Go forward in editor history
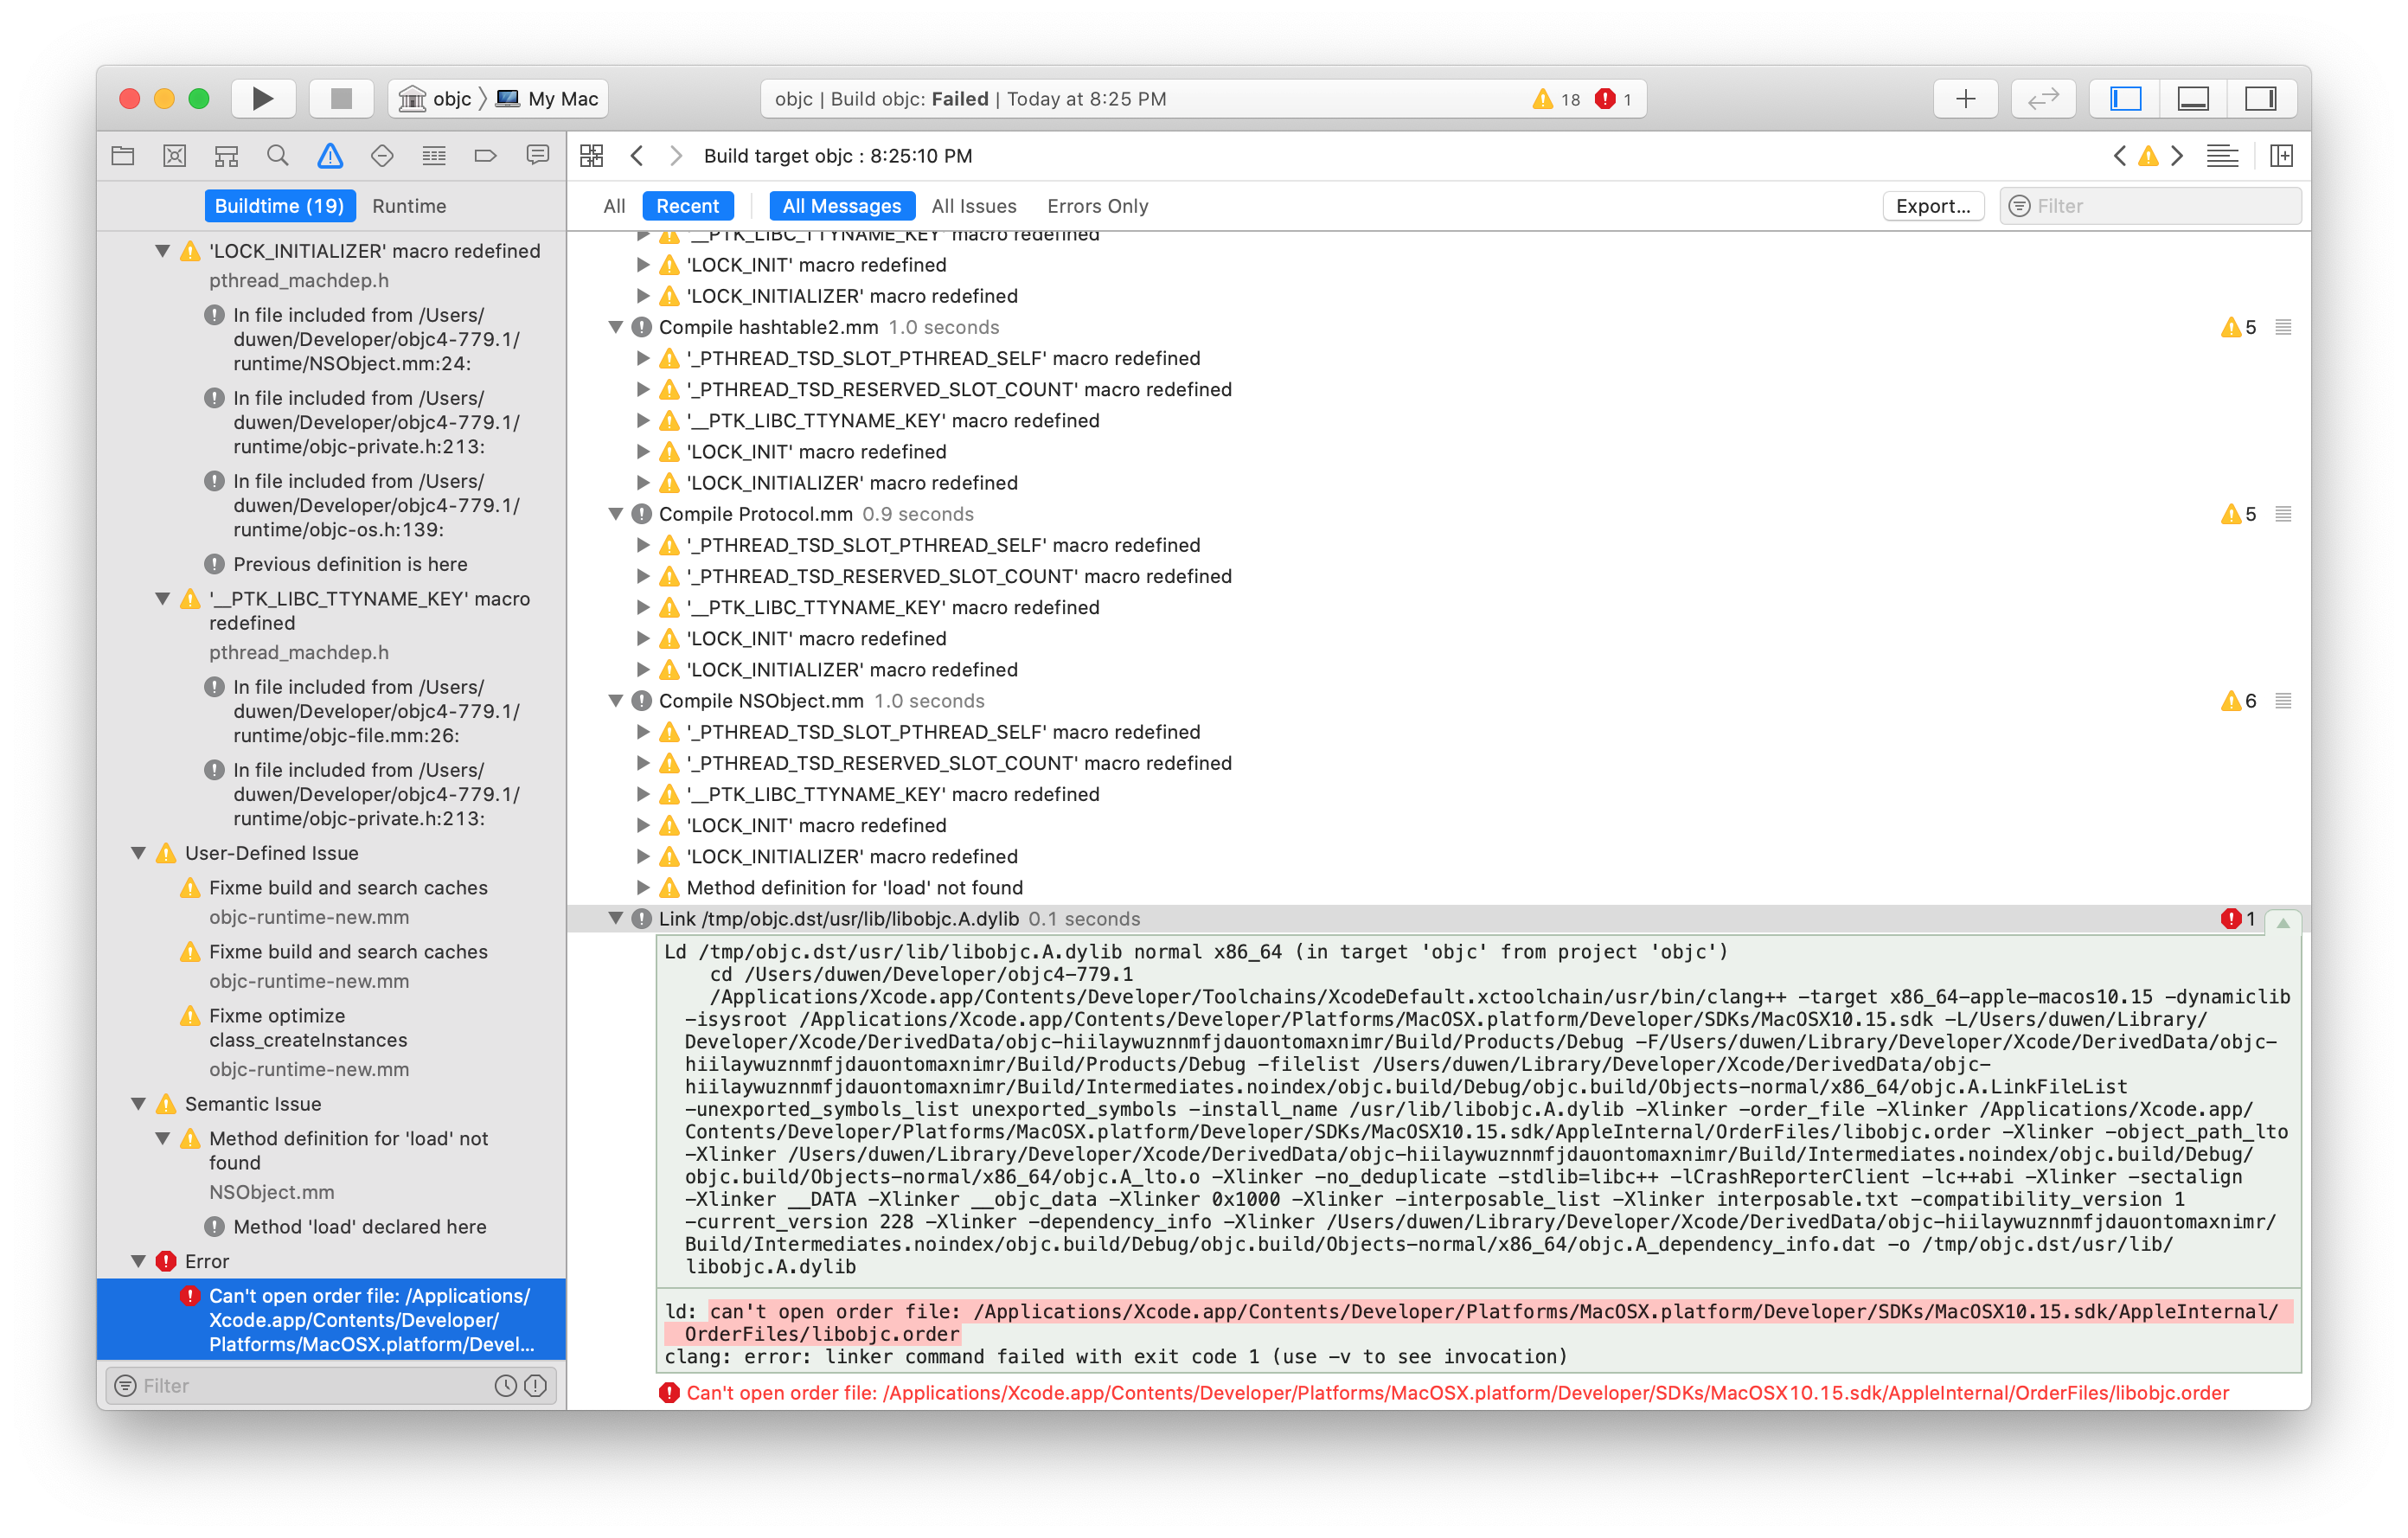This screenshot has width=2408, height=1538. click(676, 155)
